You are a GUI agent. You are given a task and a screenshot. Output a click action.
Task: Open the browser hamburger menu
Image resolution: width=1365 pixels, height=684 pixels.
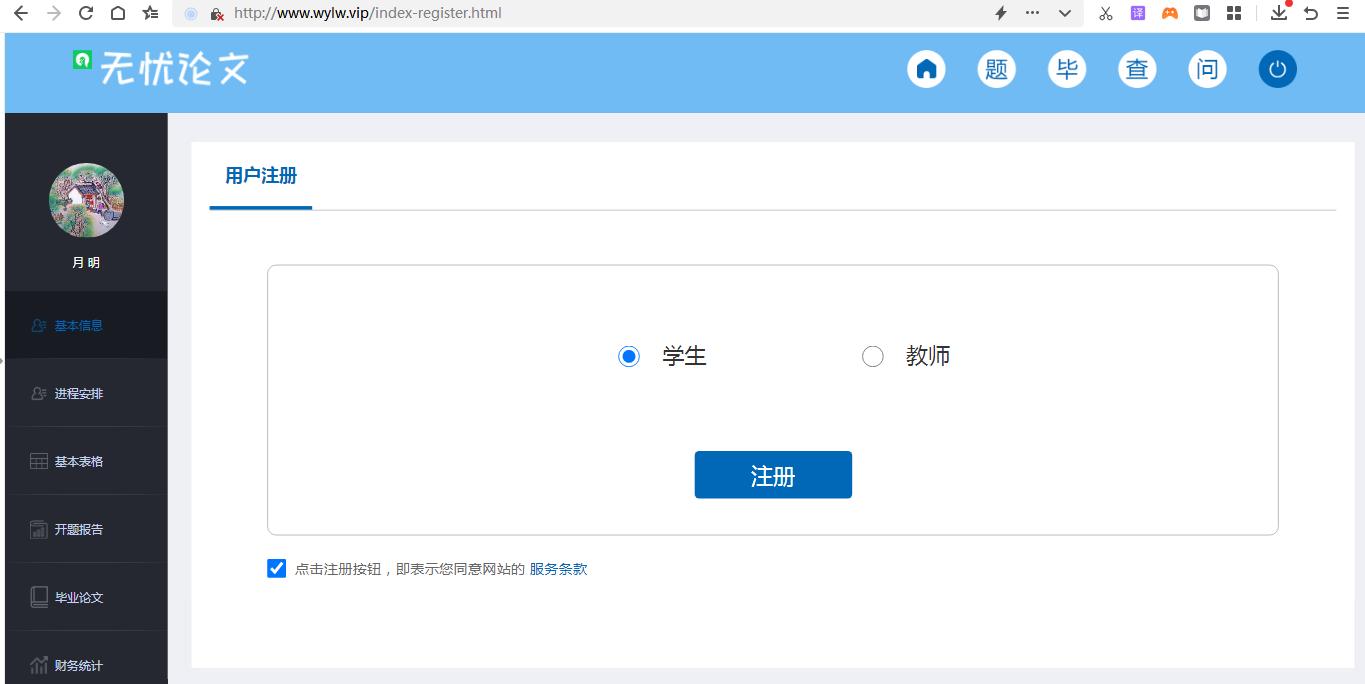[x=1343, y=13]
